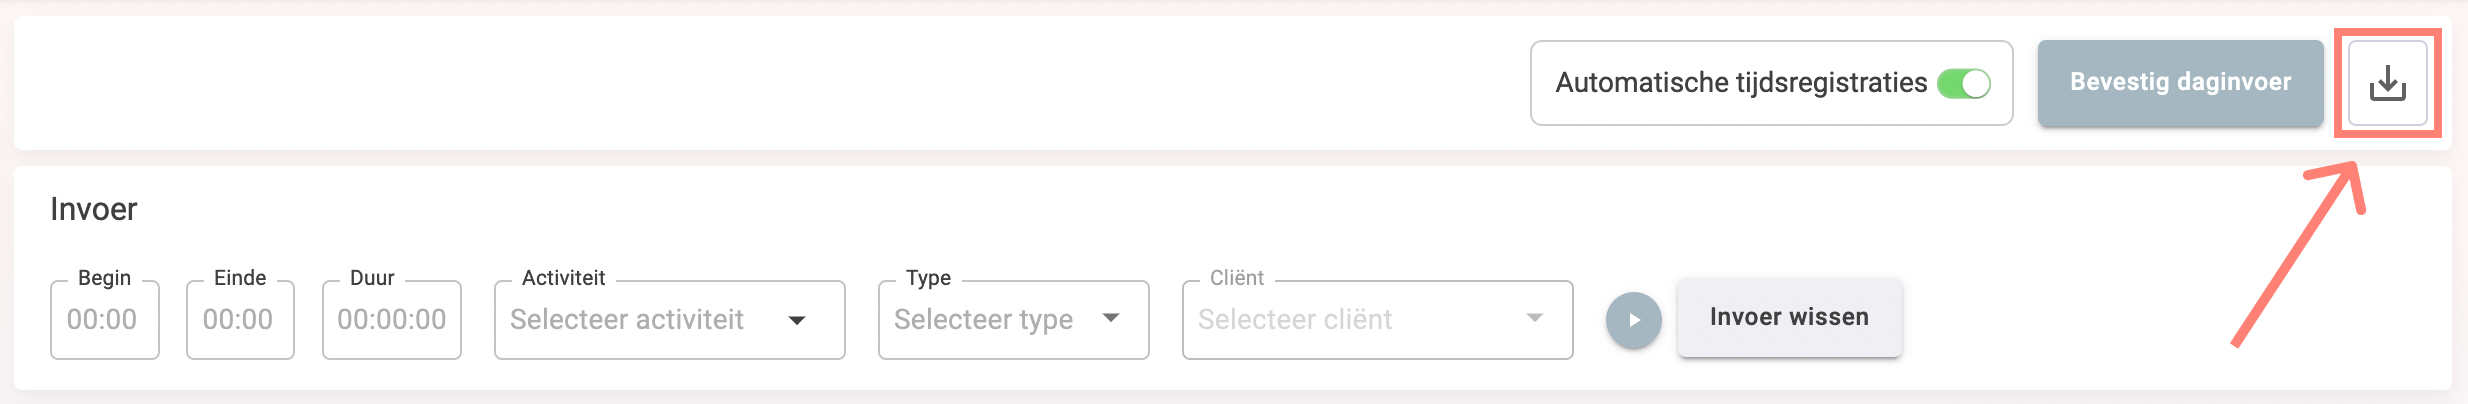This screenshot has width=2468, height=404.
Task: Click the Duur field label
Action: coord(372,278)
